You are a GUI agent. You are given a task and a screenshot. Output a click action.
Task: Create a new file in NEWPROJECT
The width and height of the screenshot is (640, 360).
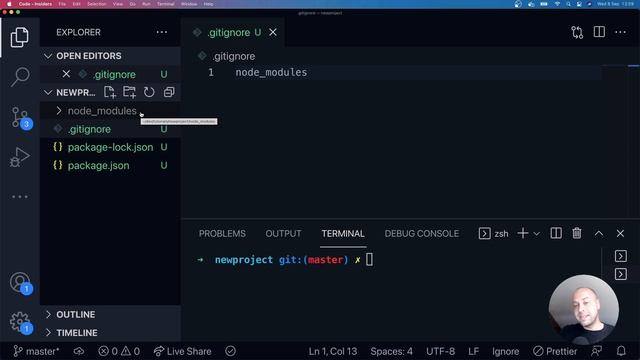[109, 92]
